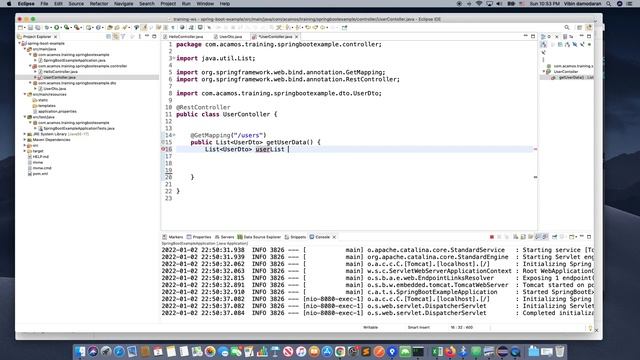Open the Data Source Explorer tab
This screenshot has width=640, height=360.
point(259,237)
